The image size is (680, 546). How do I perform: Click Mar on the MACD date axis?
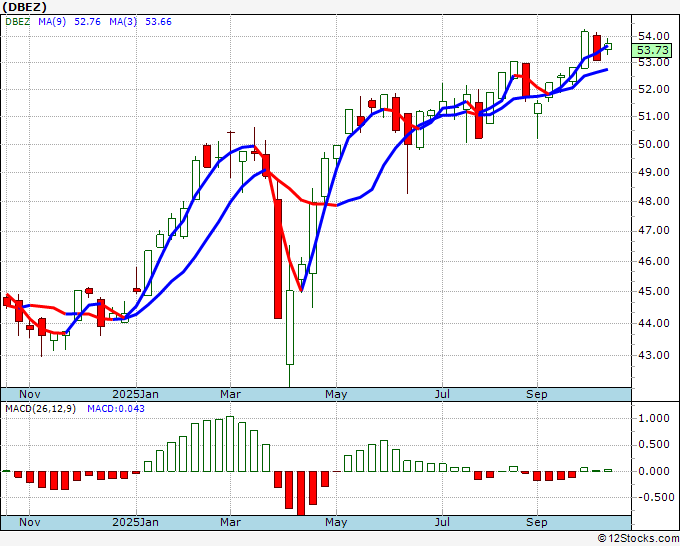[x=230, y=522]
